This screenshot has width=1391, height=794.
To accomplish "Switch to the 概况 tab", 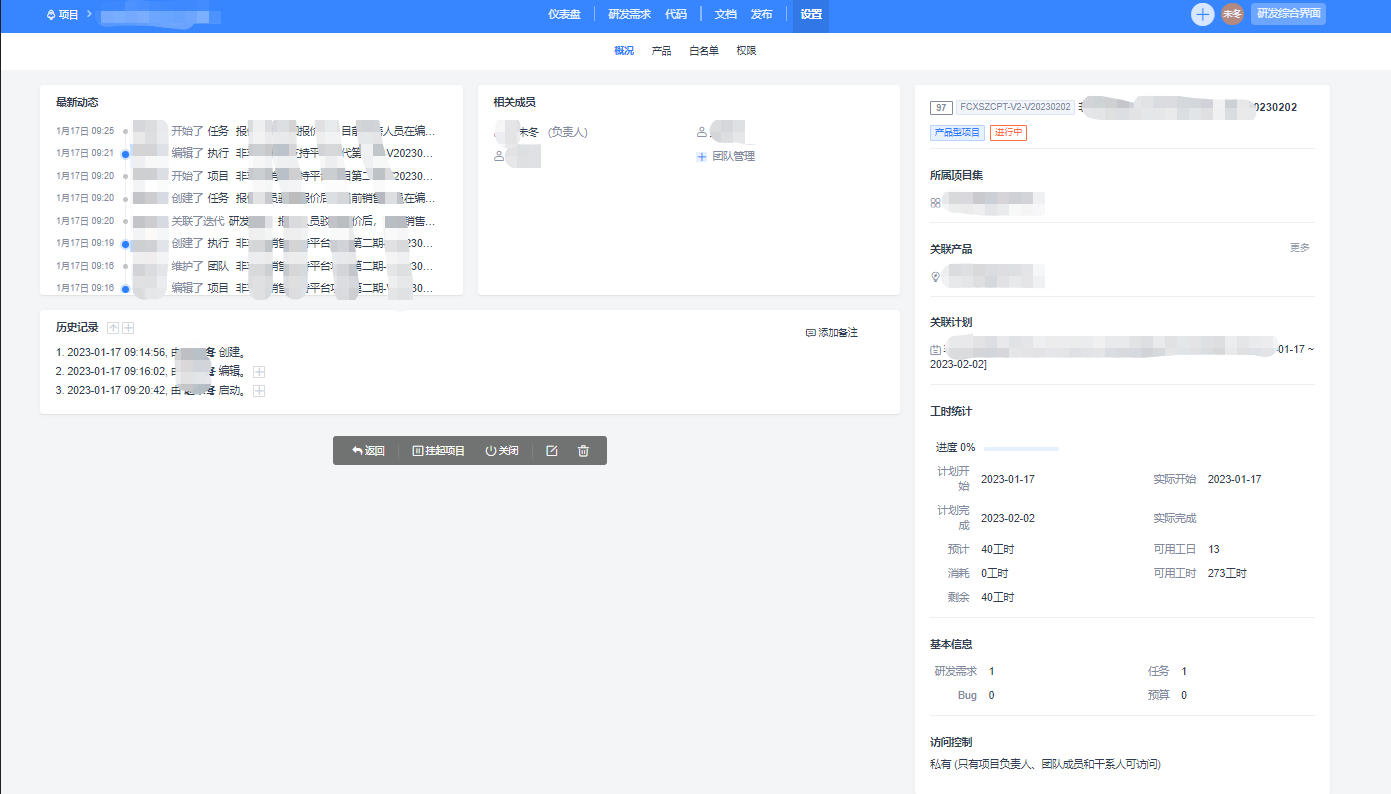I will (624, 50).
